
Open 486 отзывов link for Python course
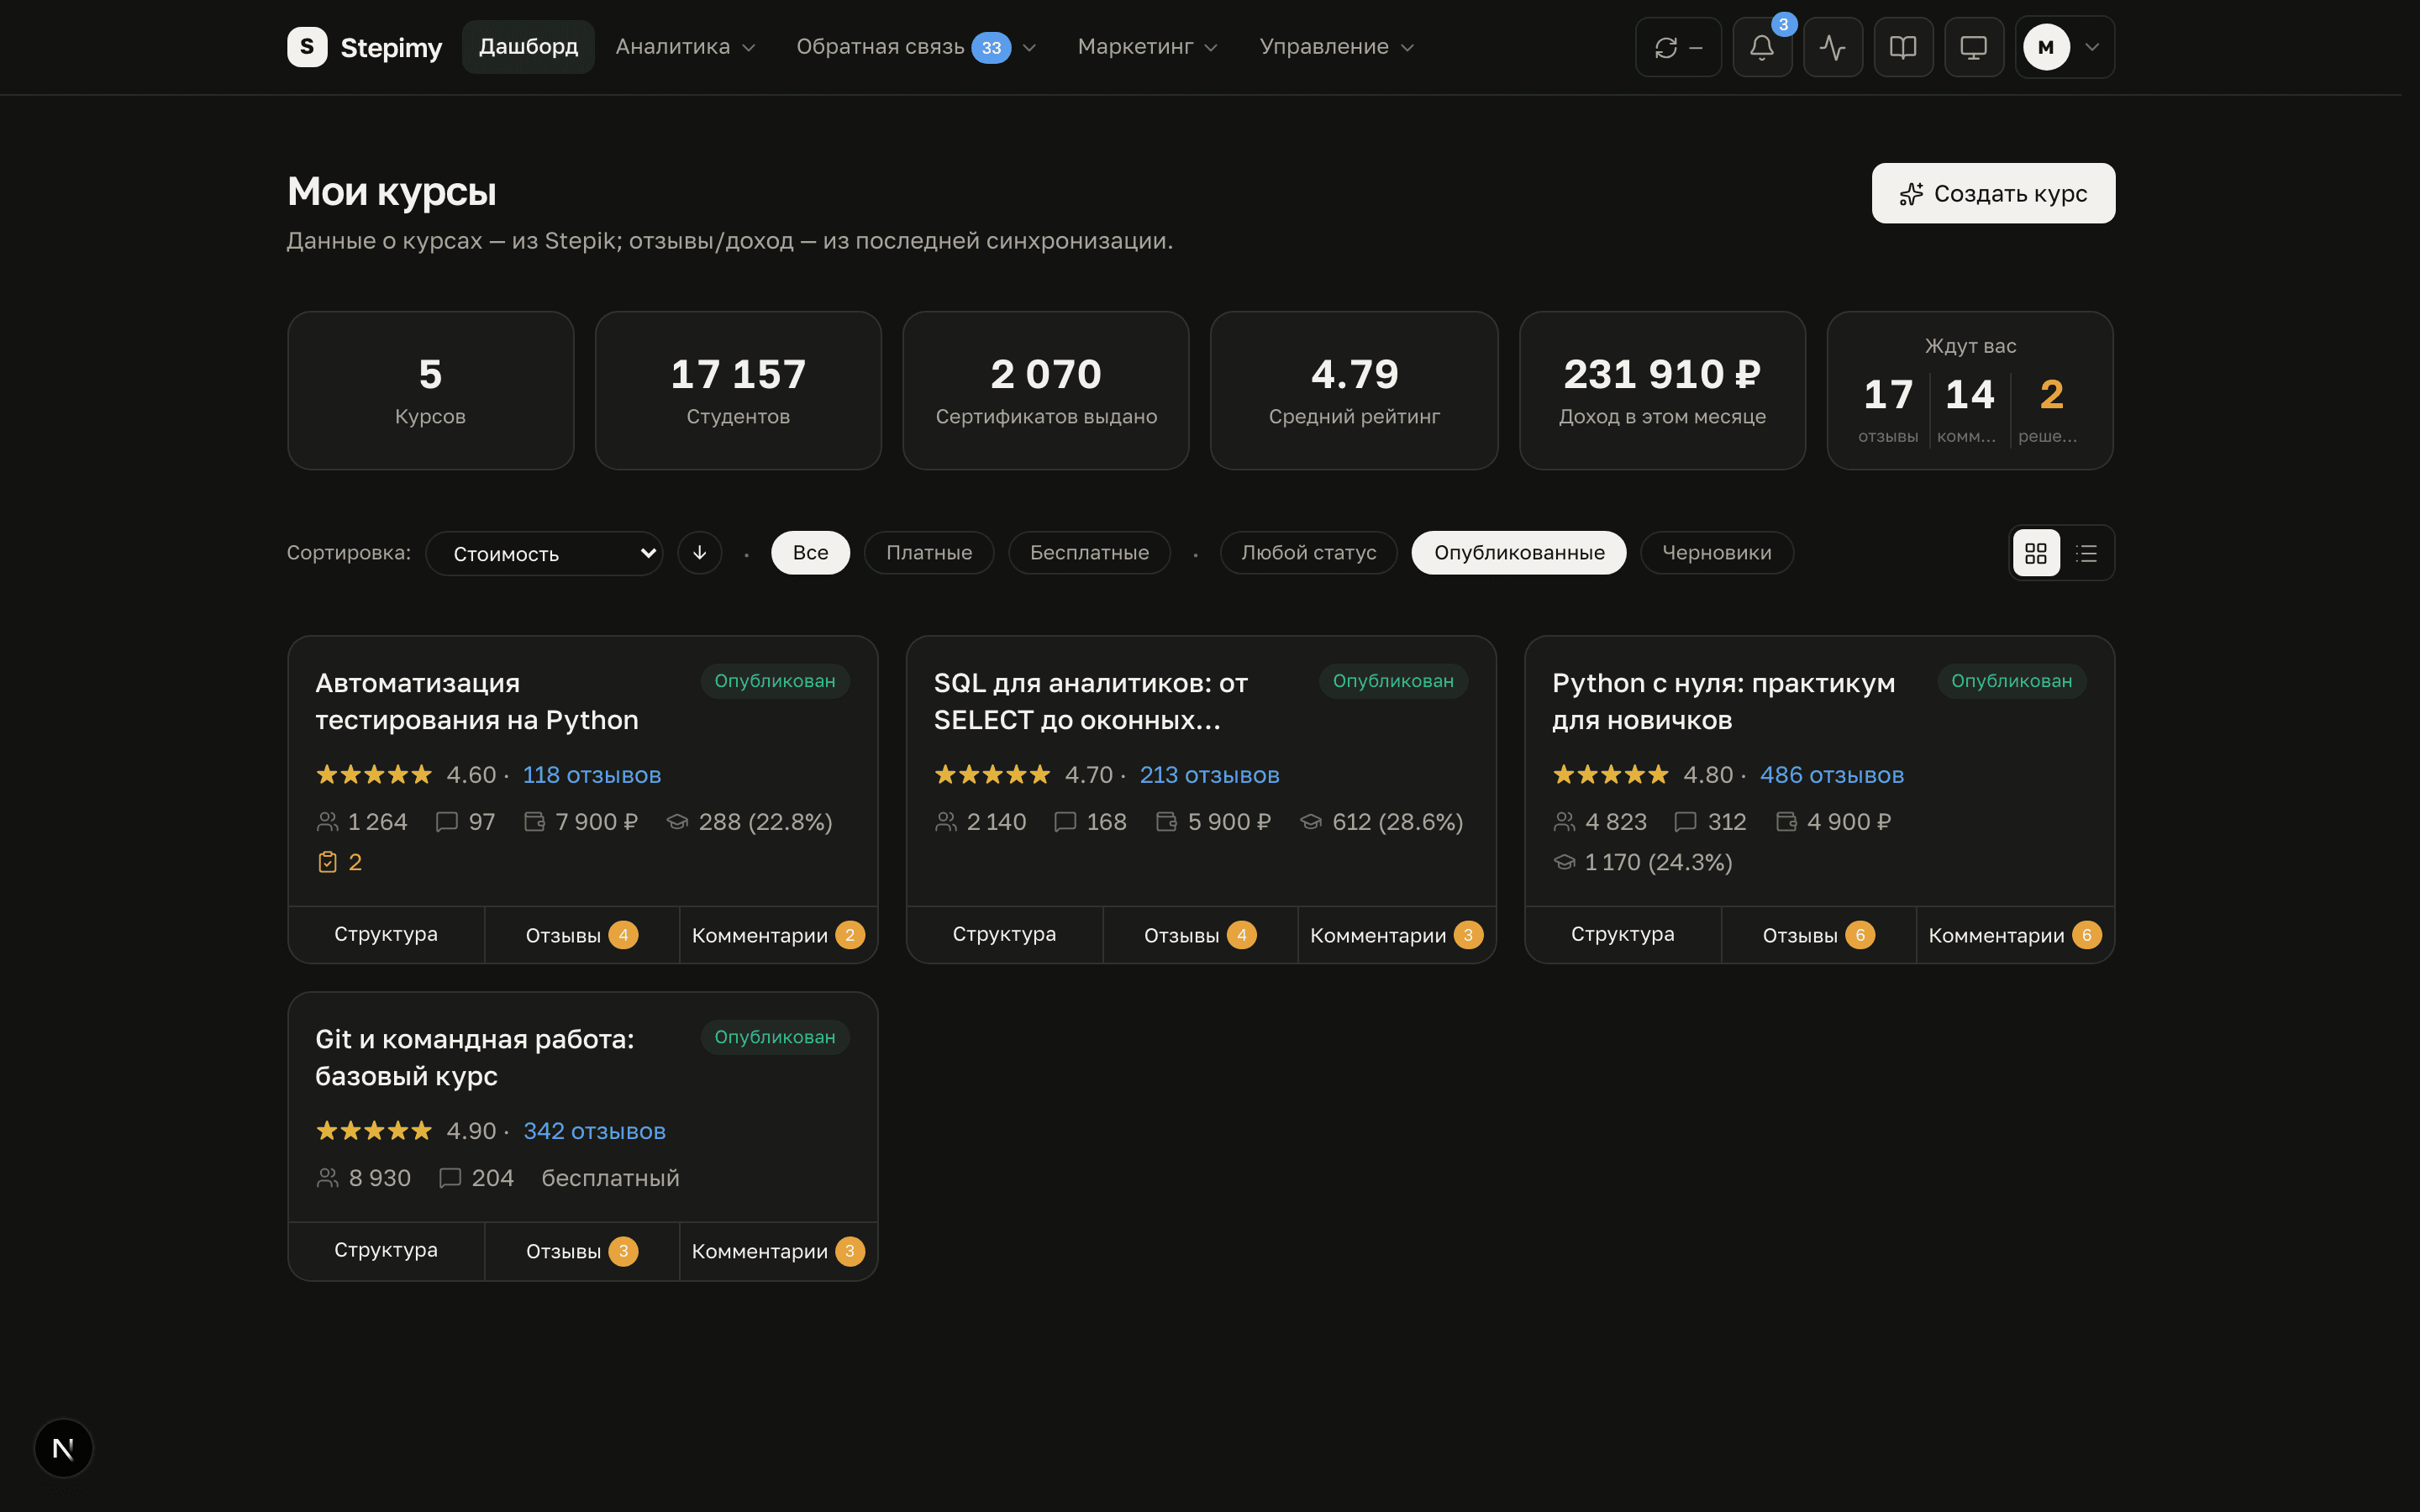[1831, 775]
